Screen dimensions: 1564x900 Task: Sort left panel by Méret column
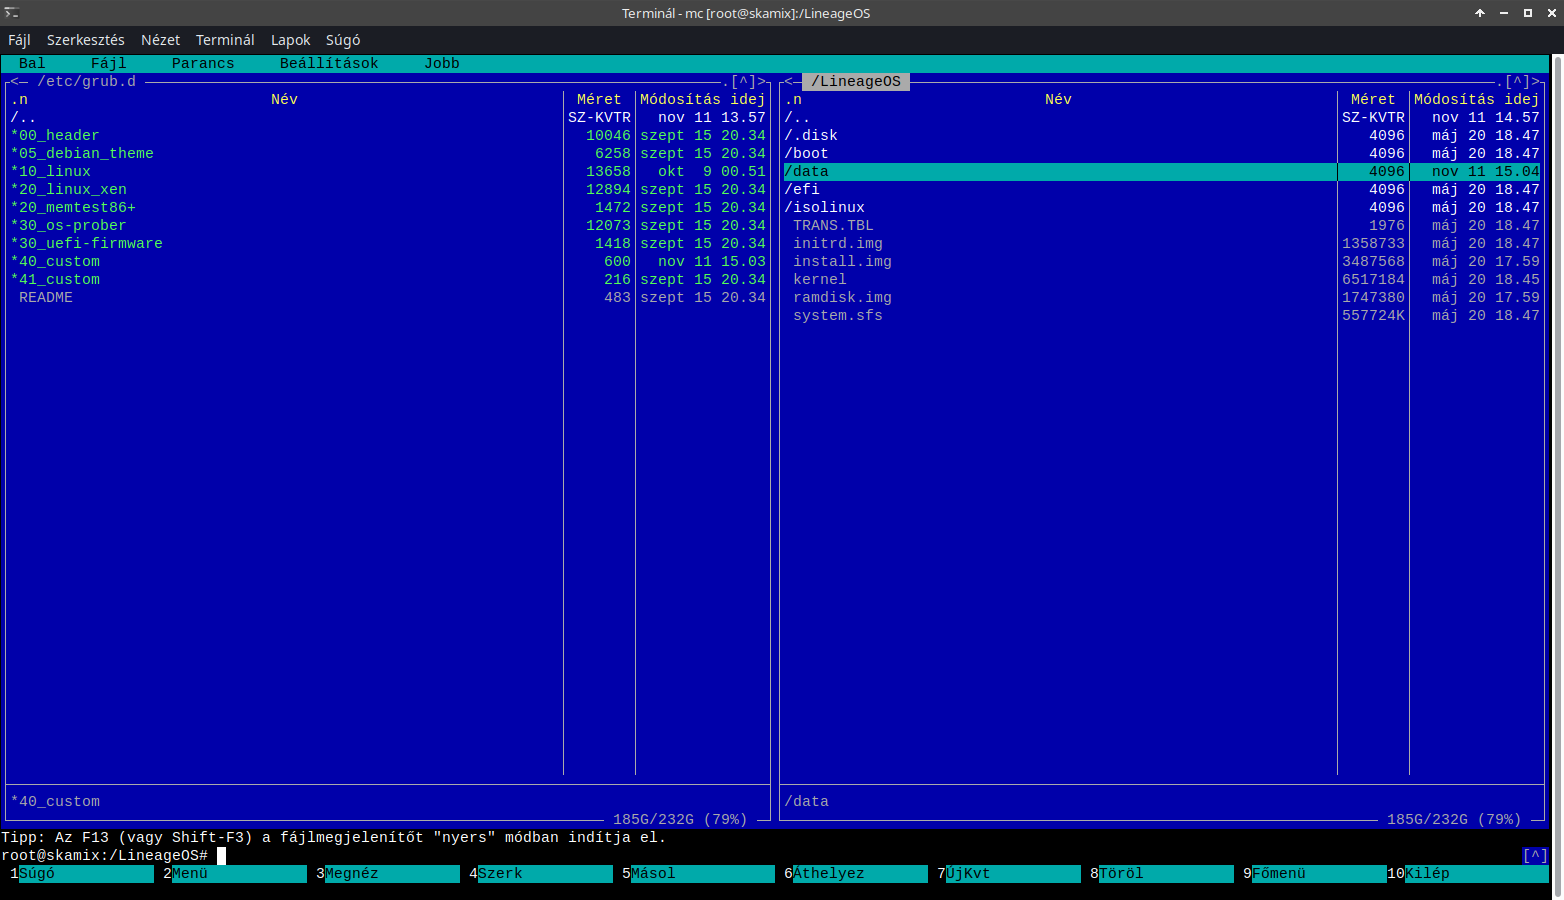click(x=599, y=100)
